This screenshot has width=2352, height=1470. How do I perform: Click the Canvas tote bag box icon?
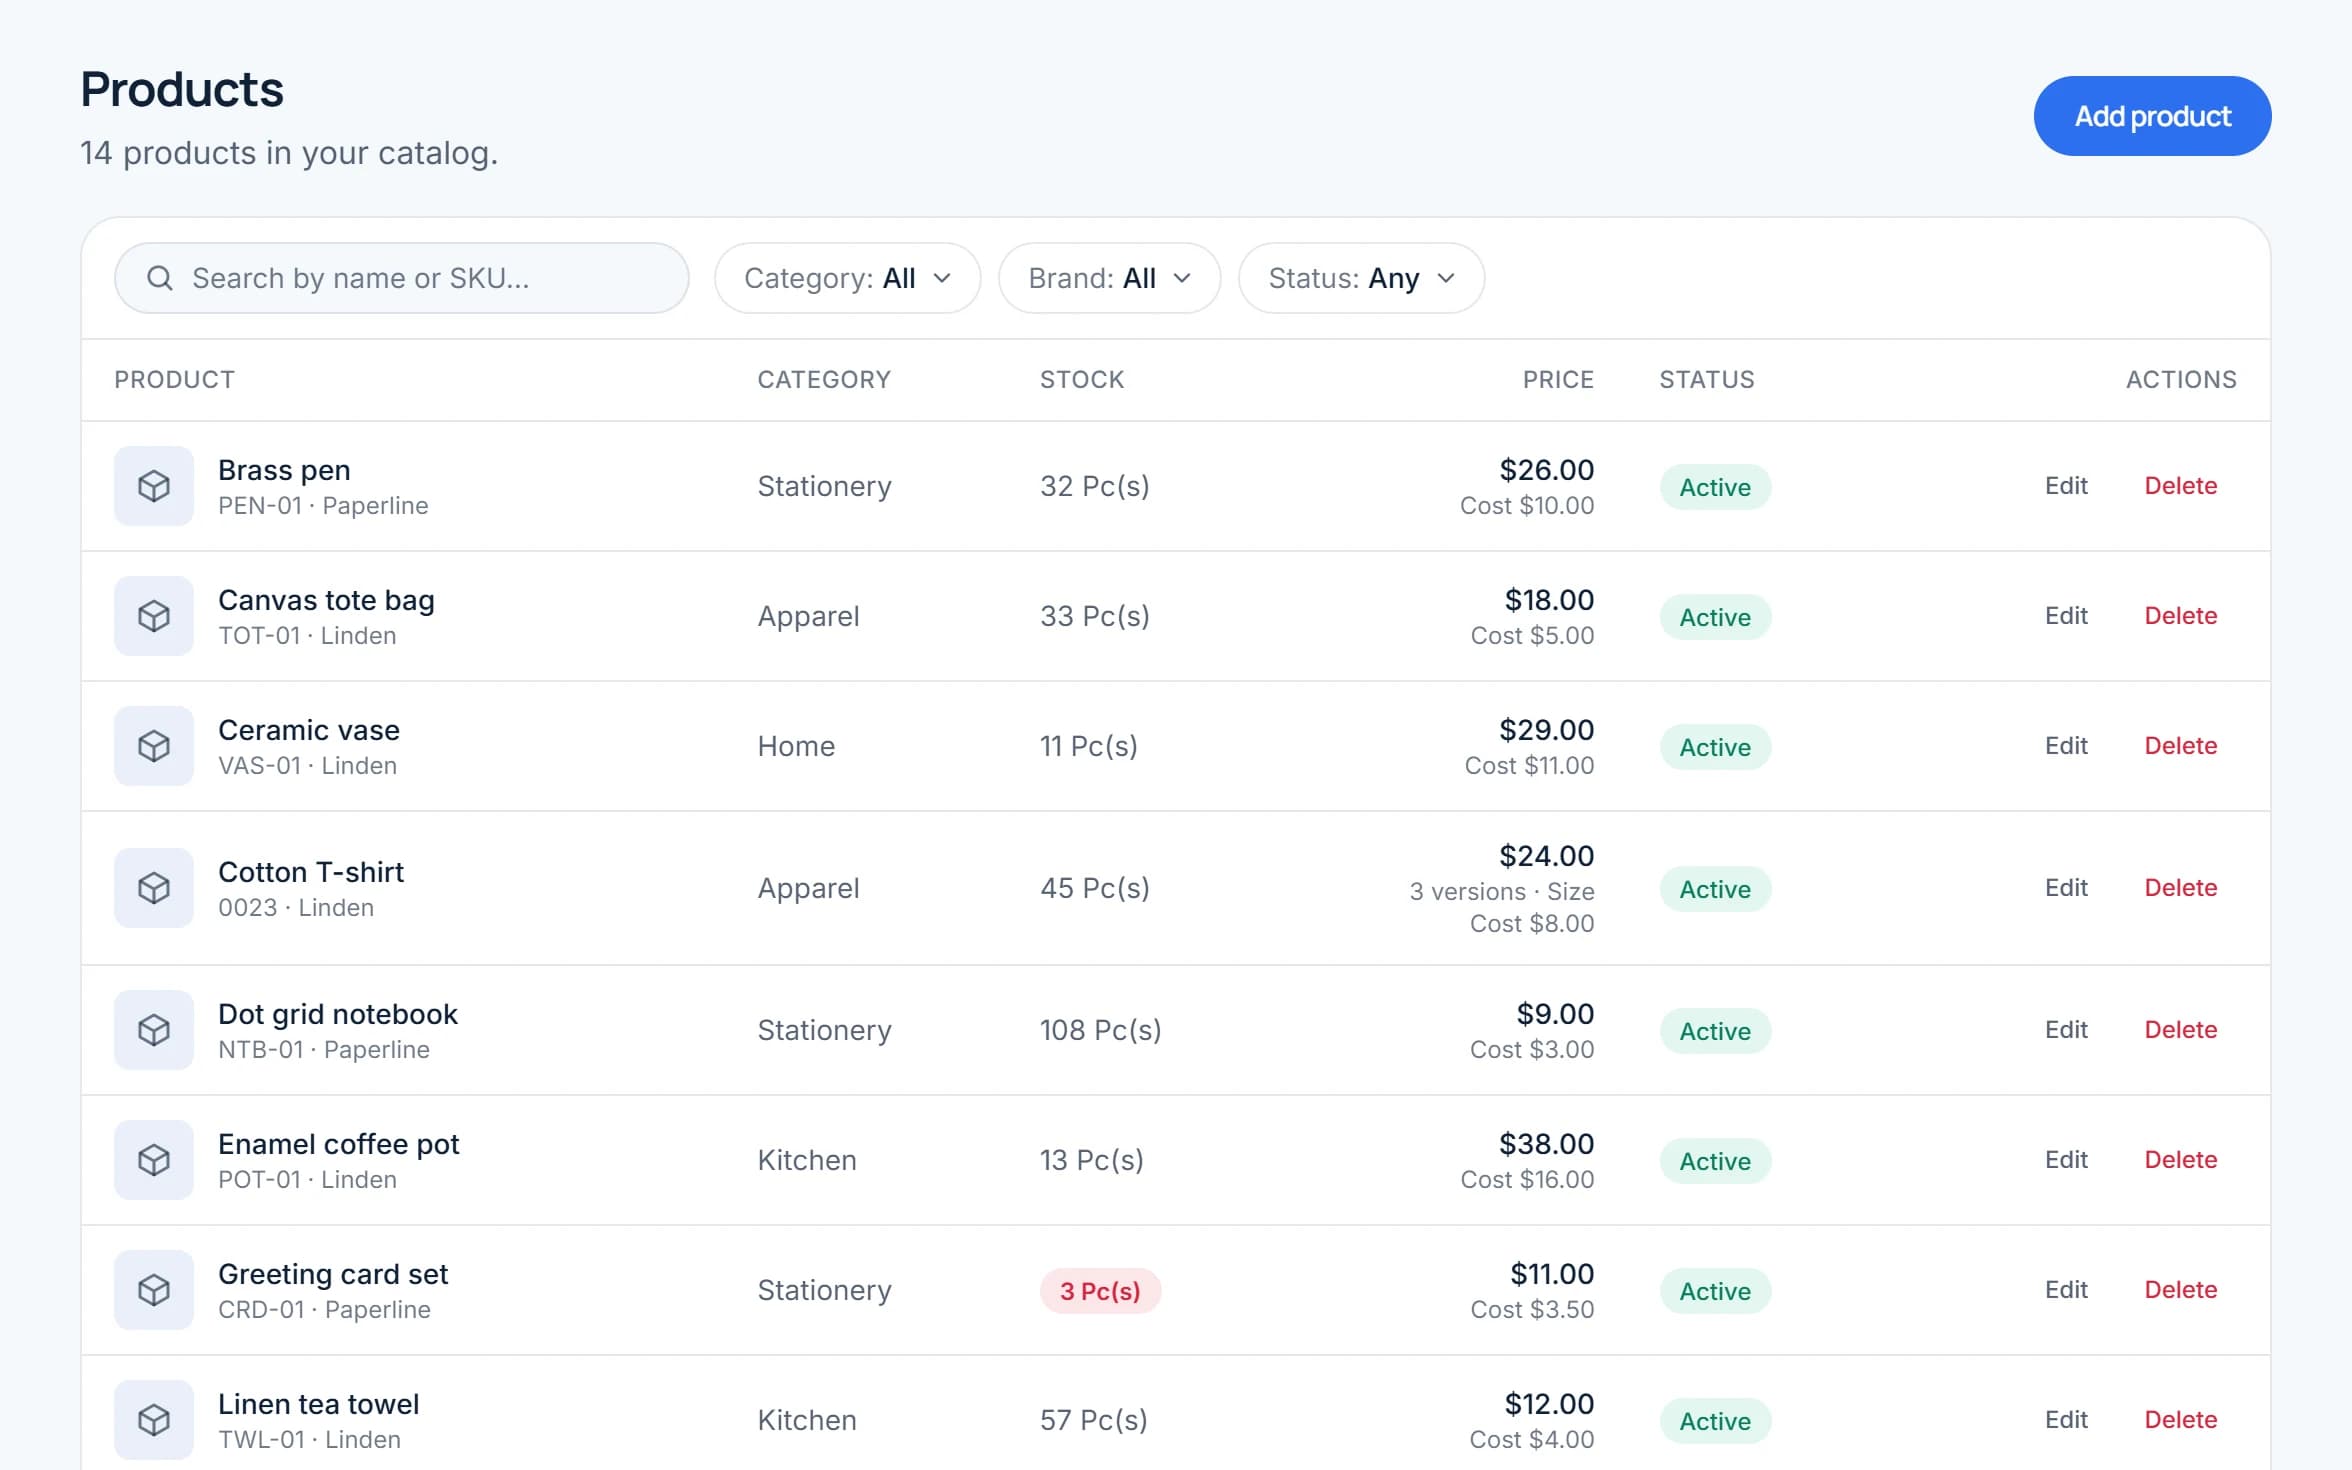(x=154, y=616)
